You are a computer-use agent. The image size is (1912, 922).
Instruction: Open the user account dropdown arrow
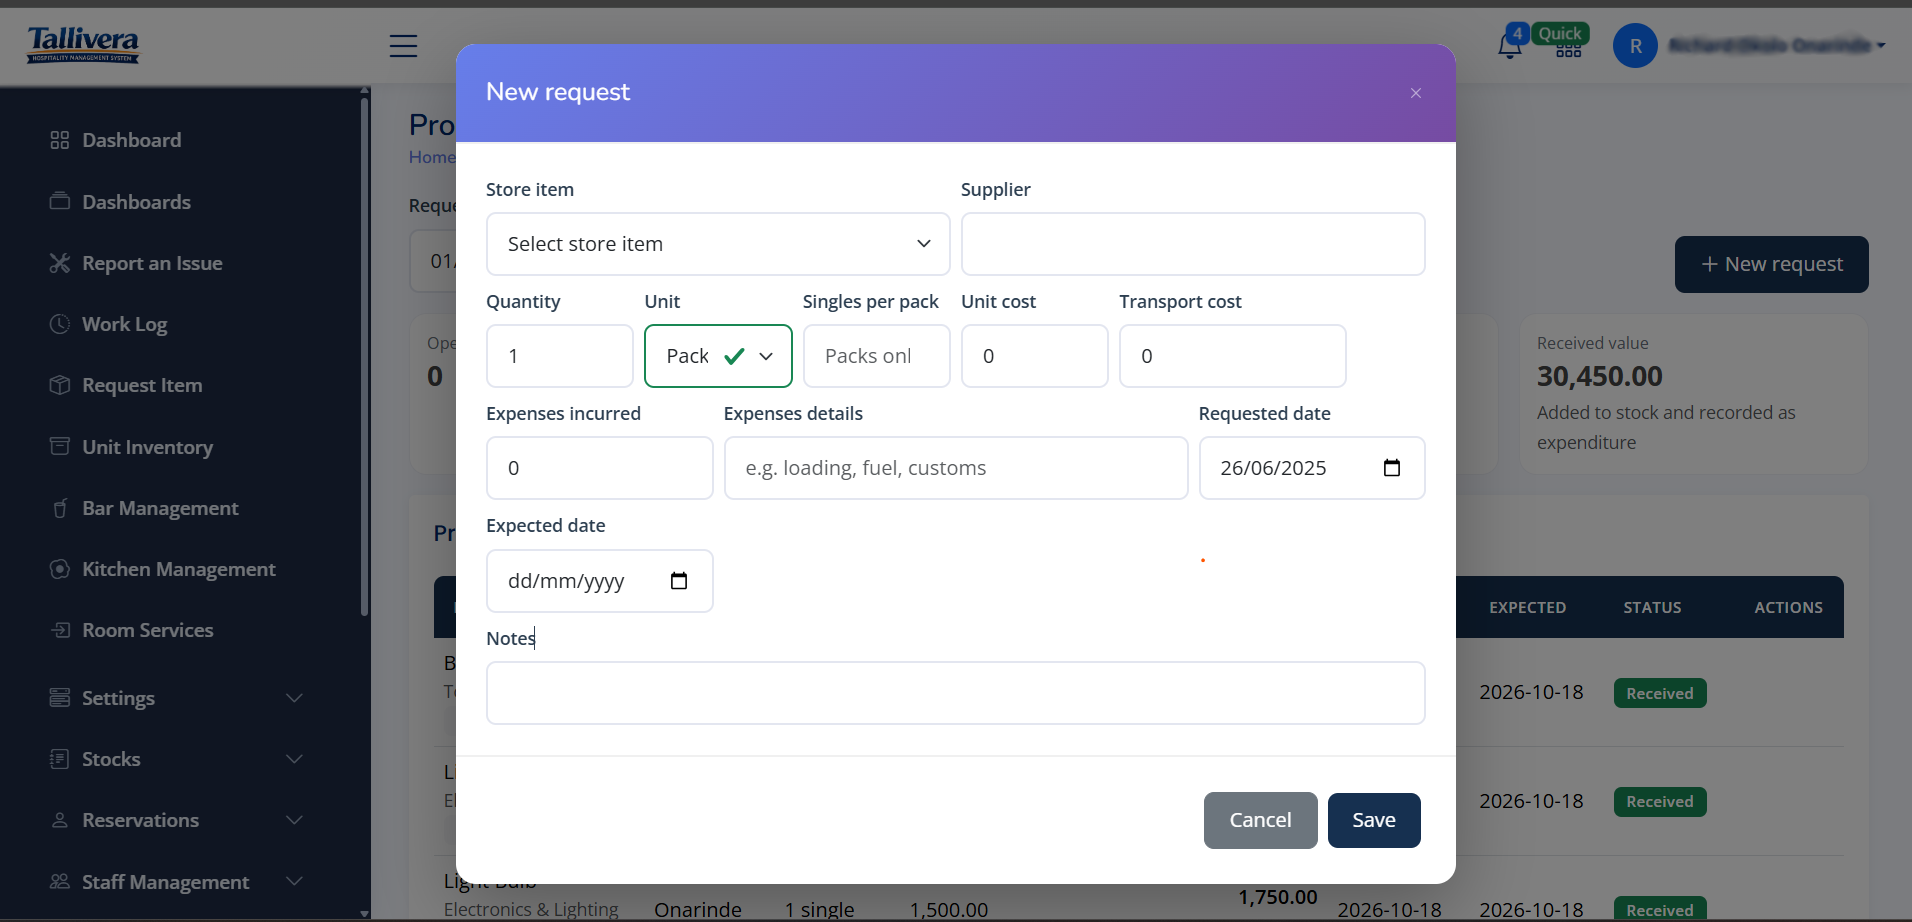coord(1881,46)
